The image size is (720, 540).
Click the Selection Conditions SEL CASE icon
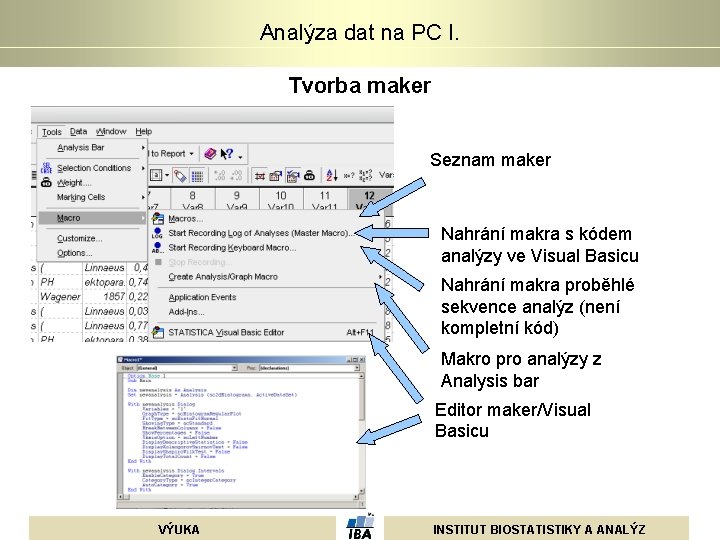coord(46,168)
